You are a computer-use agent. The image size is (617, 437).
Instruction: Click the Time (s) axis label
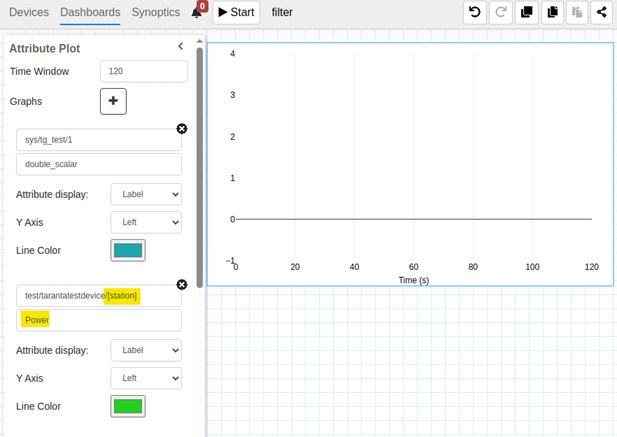pos(414,280)
